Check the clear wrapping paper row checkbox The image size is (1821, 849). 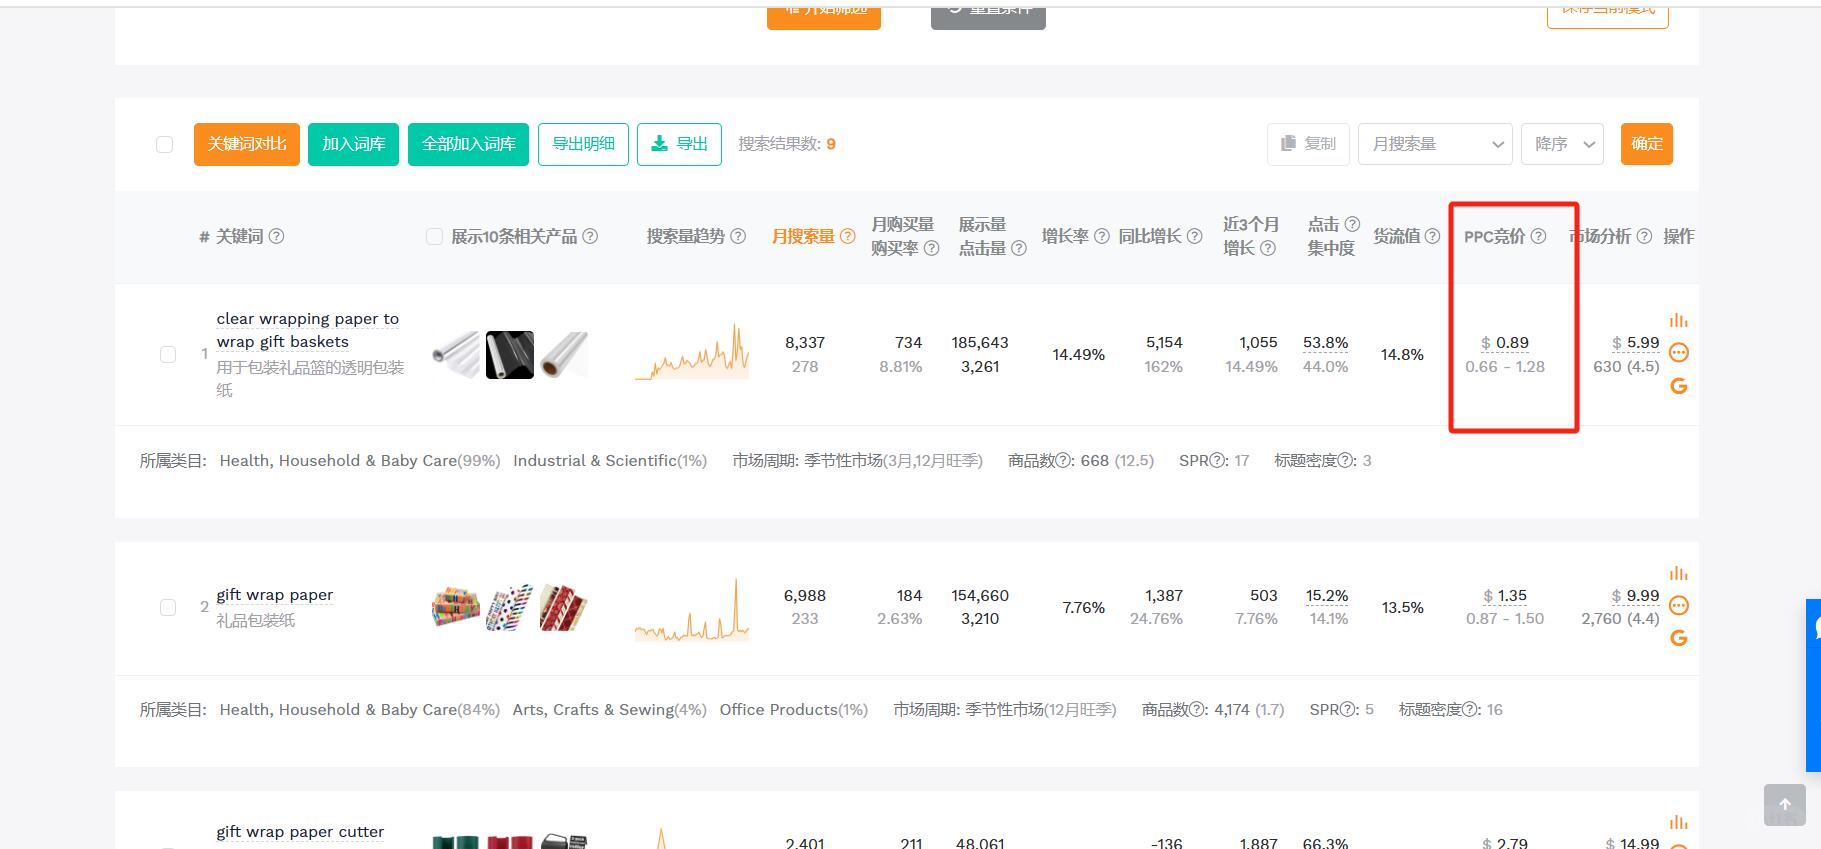[168, 355]
